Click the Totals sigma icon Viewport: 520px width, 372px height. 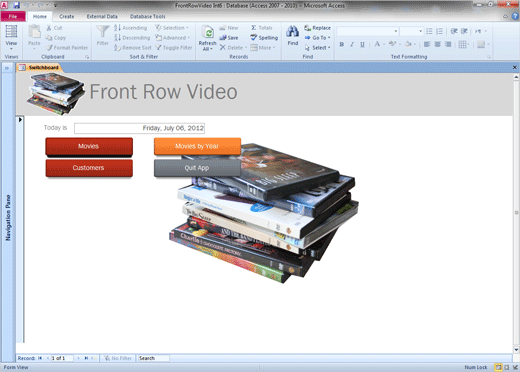(254, 28)
